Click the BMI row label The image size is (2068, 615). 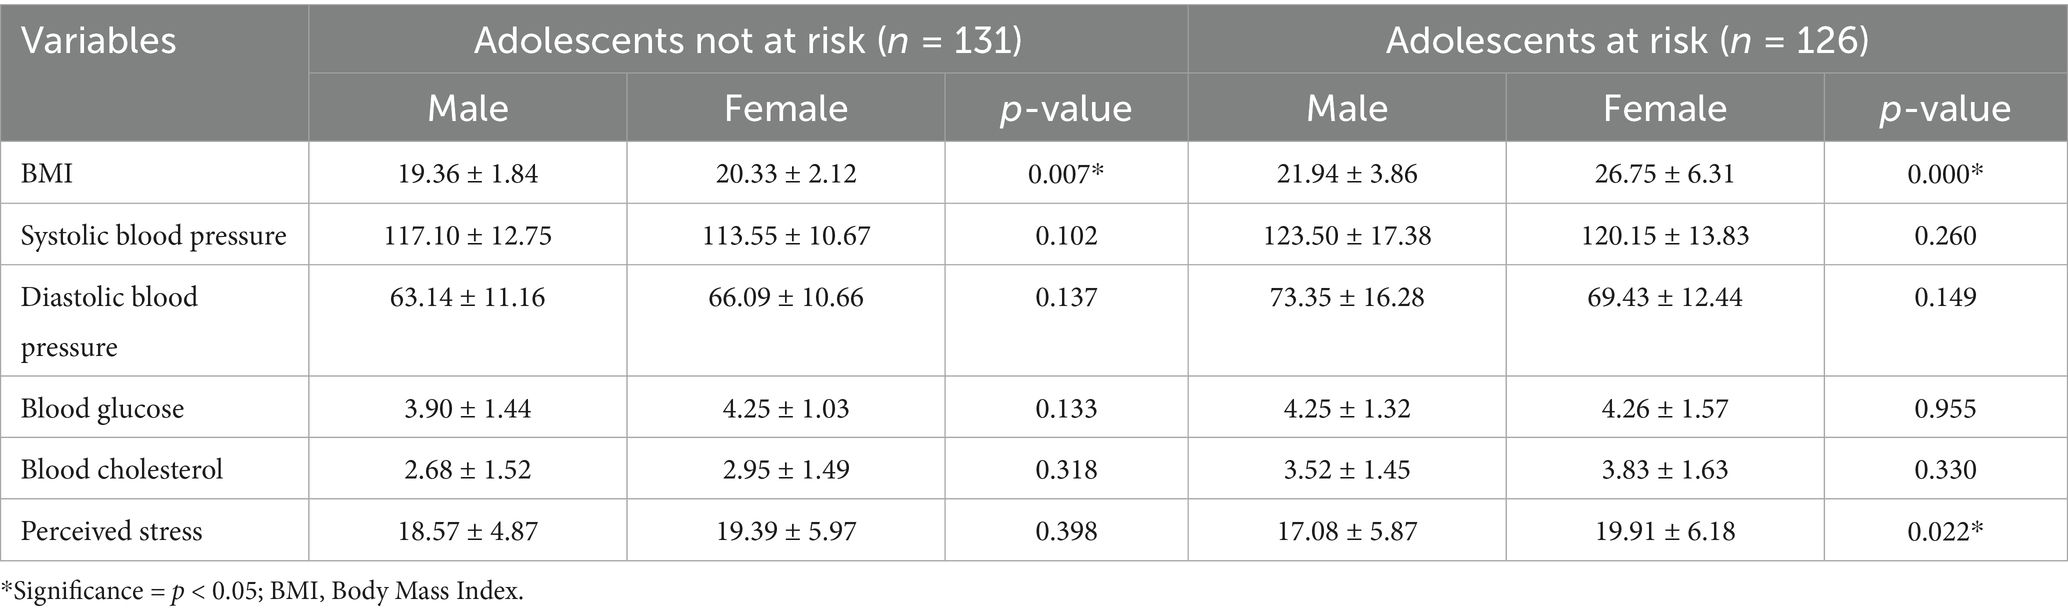[47, 174]
